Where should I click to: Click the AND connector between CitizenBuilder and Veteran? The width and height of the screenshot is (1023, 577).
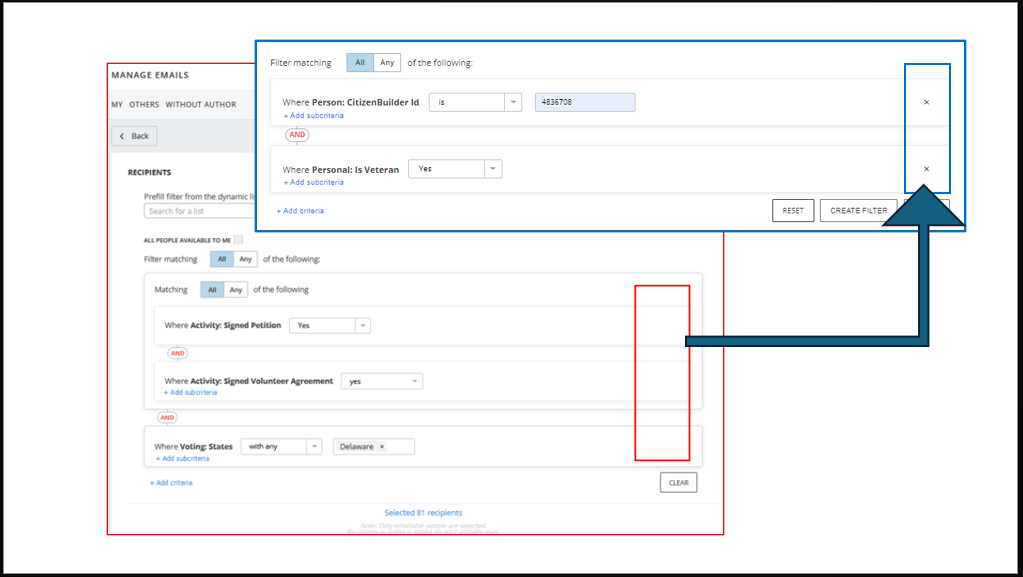pos(297,135)
